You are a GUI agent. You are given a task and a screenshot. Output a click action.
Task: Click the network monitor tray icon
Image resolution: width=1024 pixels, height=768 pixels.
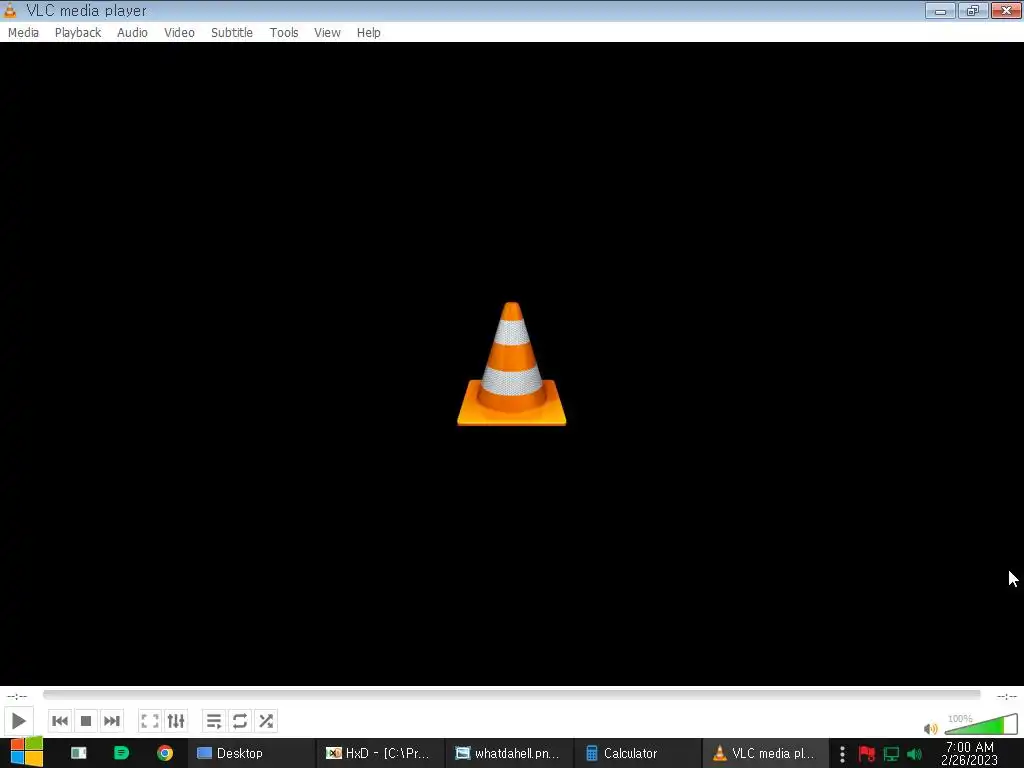(891, 754)
